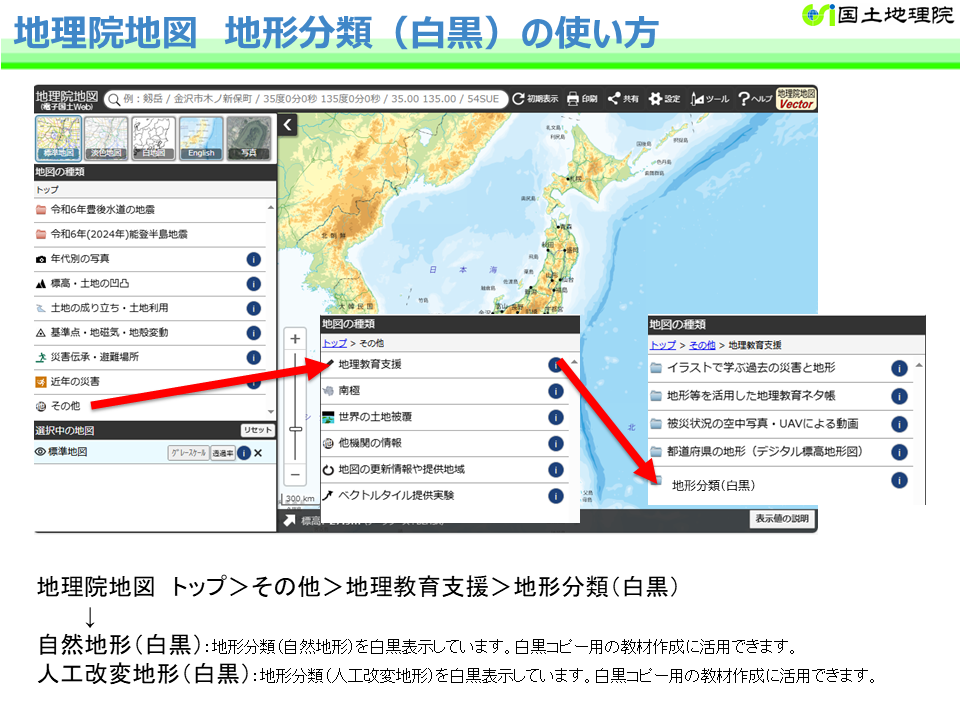Select the 淡色地図 base map thumbnail
The width and height of the screenshot is (960, 720).
coord(106,138)
